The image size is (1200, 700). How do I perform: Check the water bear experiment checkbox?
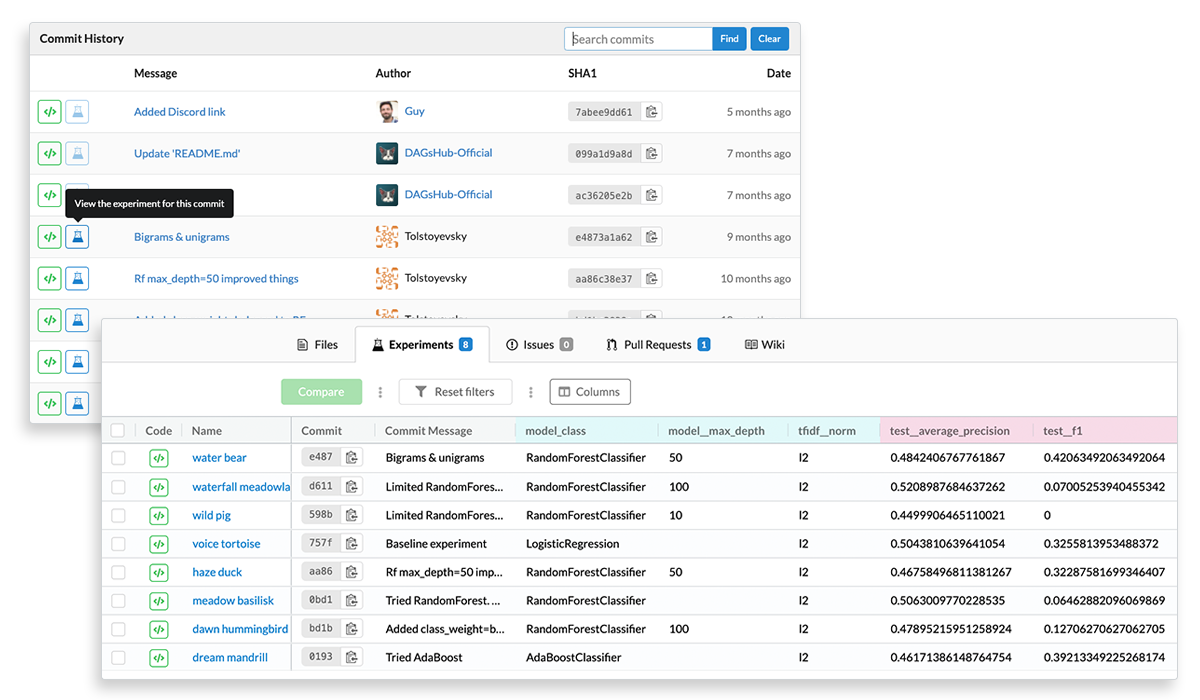tap(118, 458)
